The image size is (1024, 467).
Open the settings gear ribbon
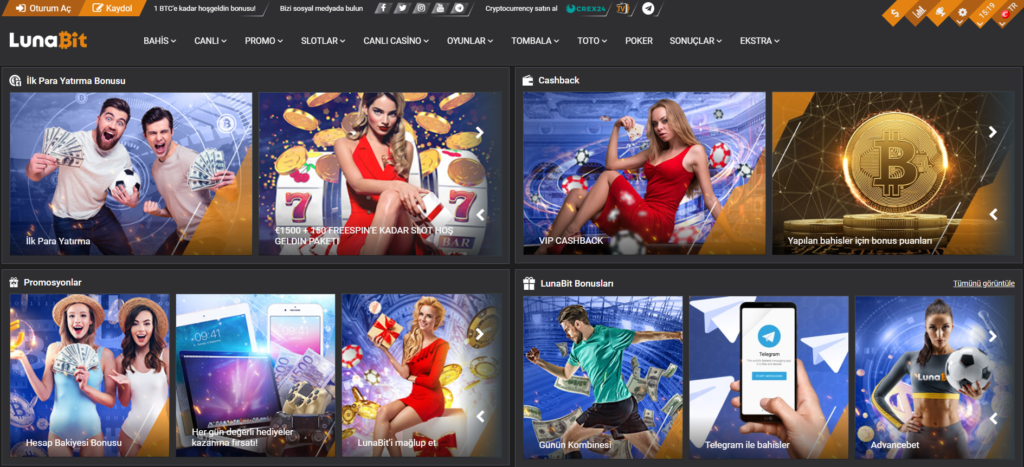point(962,12)
